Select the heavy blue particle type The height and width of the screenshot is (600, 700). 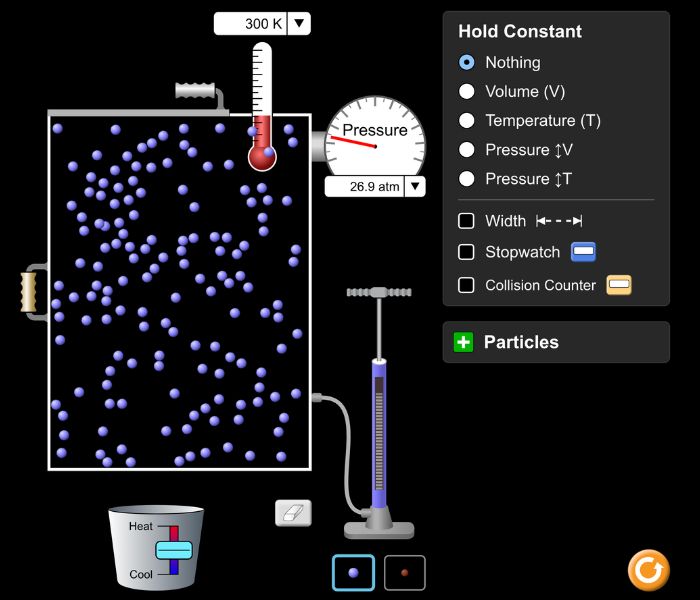point(353,573)
